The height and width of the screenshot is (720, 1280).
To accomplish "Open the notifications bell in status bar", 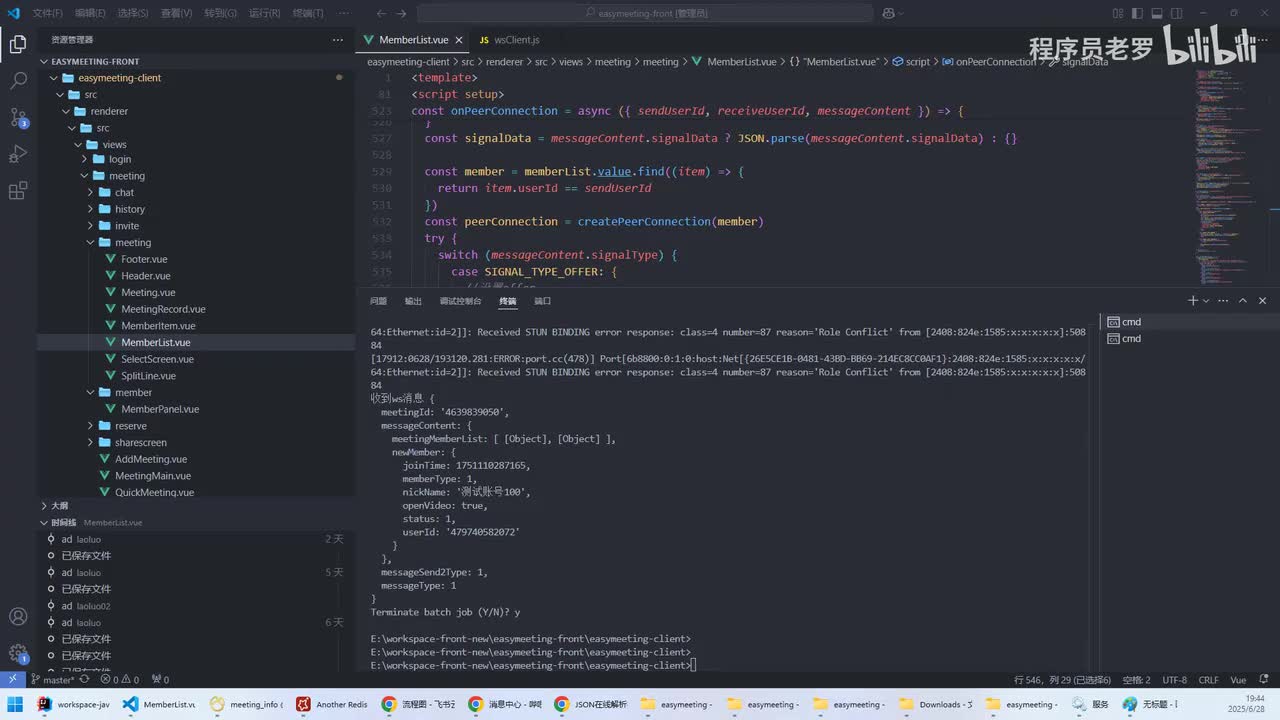I will tap(1265, 680).
